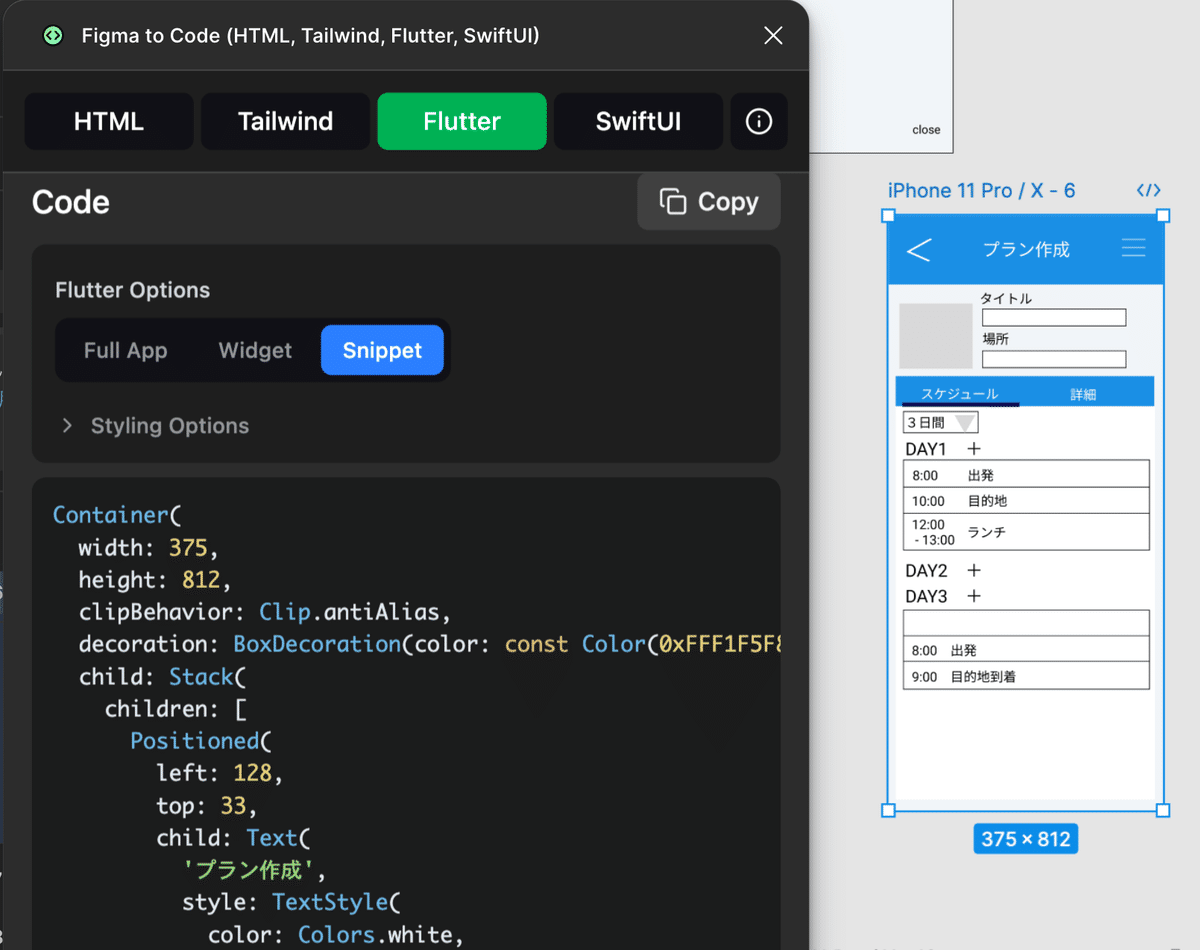The width and height of the screenshot is (1200, 950).
Task: Select the Widget output option
Action: point(254,350)
